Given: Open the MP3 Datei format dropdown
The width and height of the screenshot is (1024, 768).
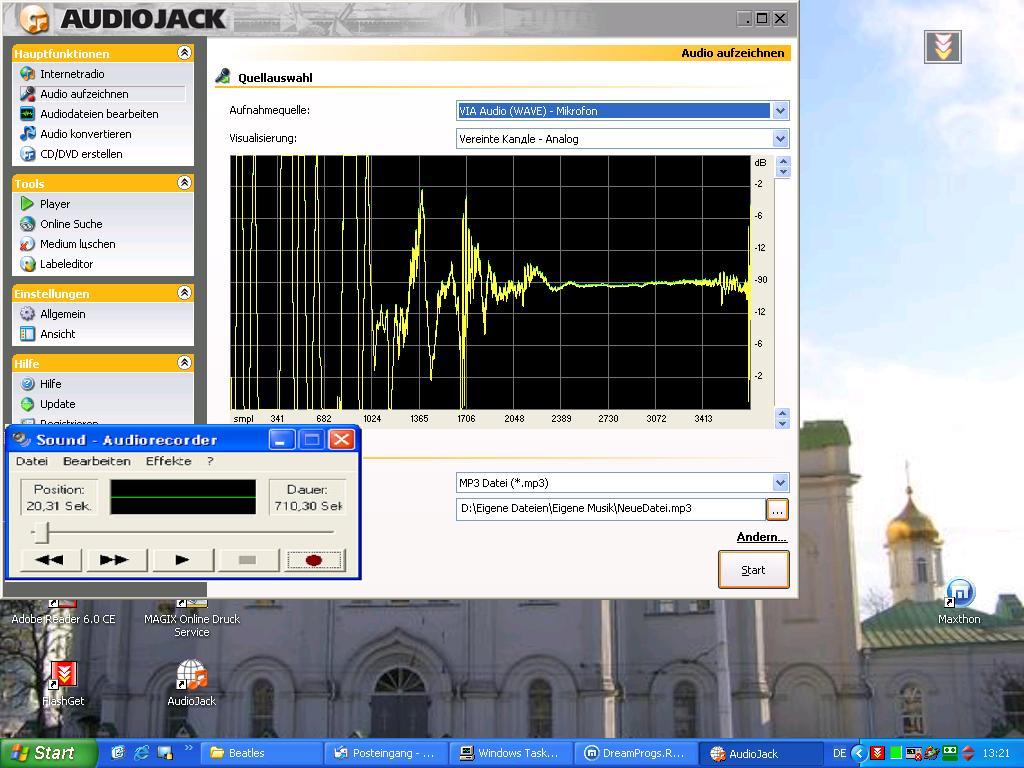Looking at the screenshot, I should pyautogui.click(x=780, y=483).
